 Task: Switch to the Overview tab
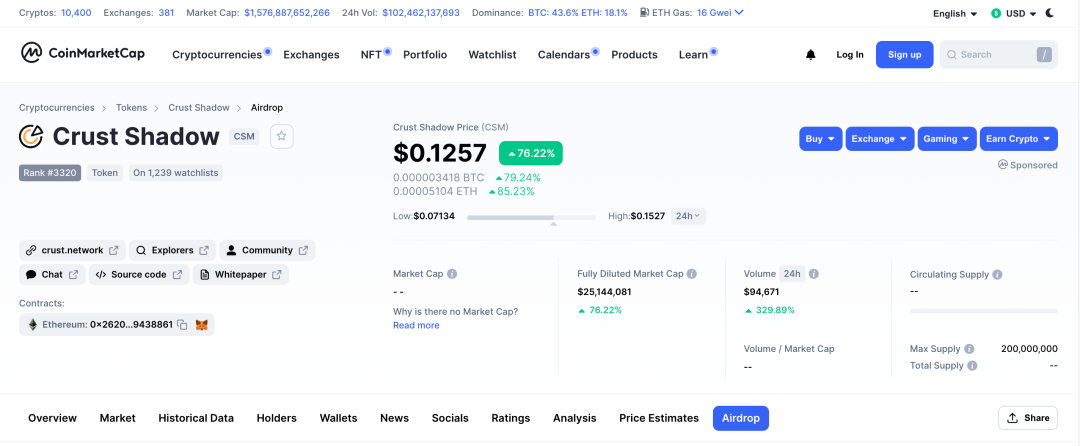coord(52,418)
